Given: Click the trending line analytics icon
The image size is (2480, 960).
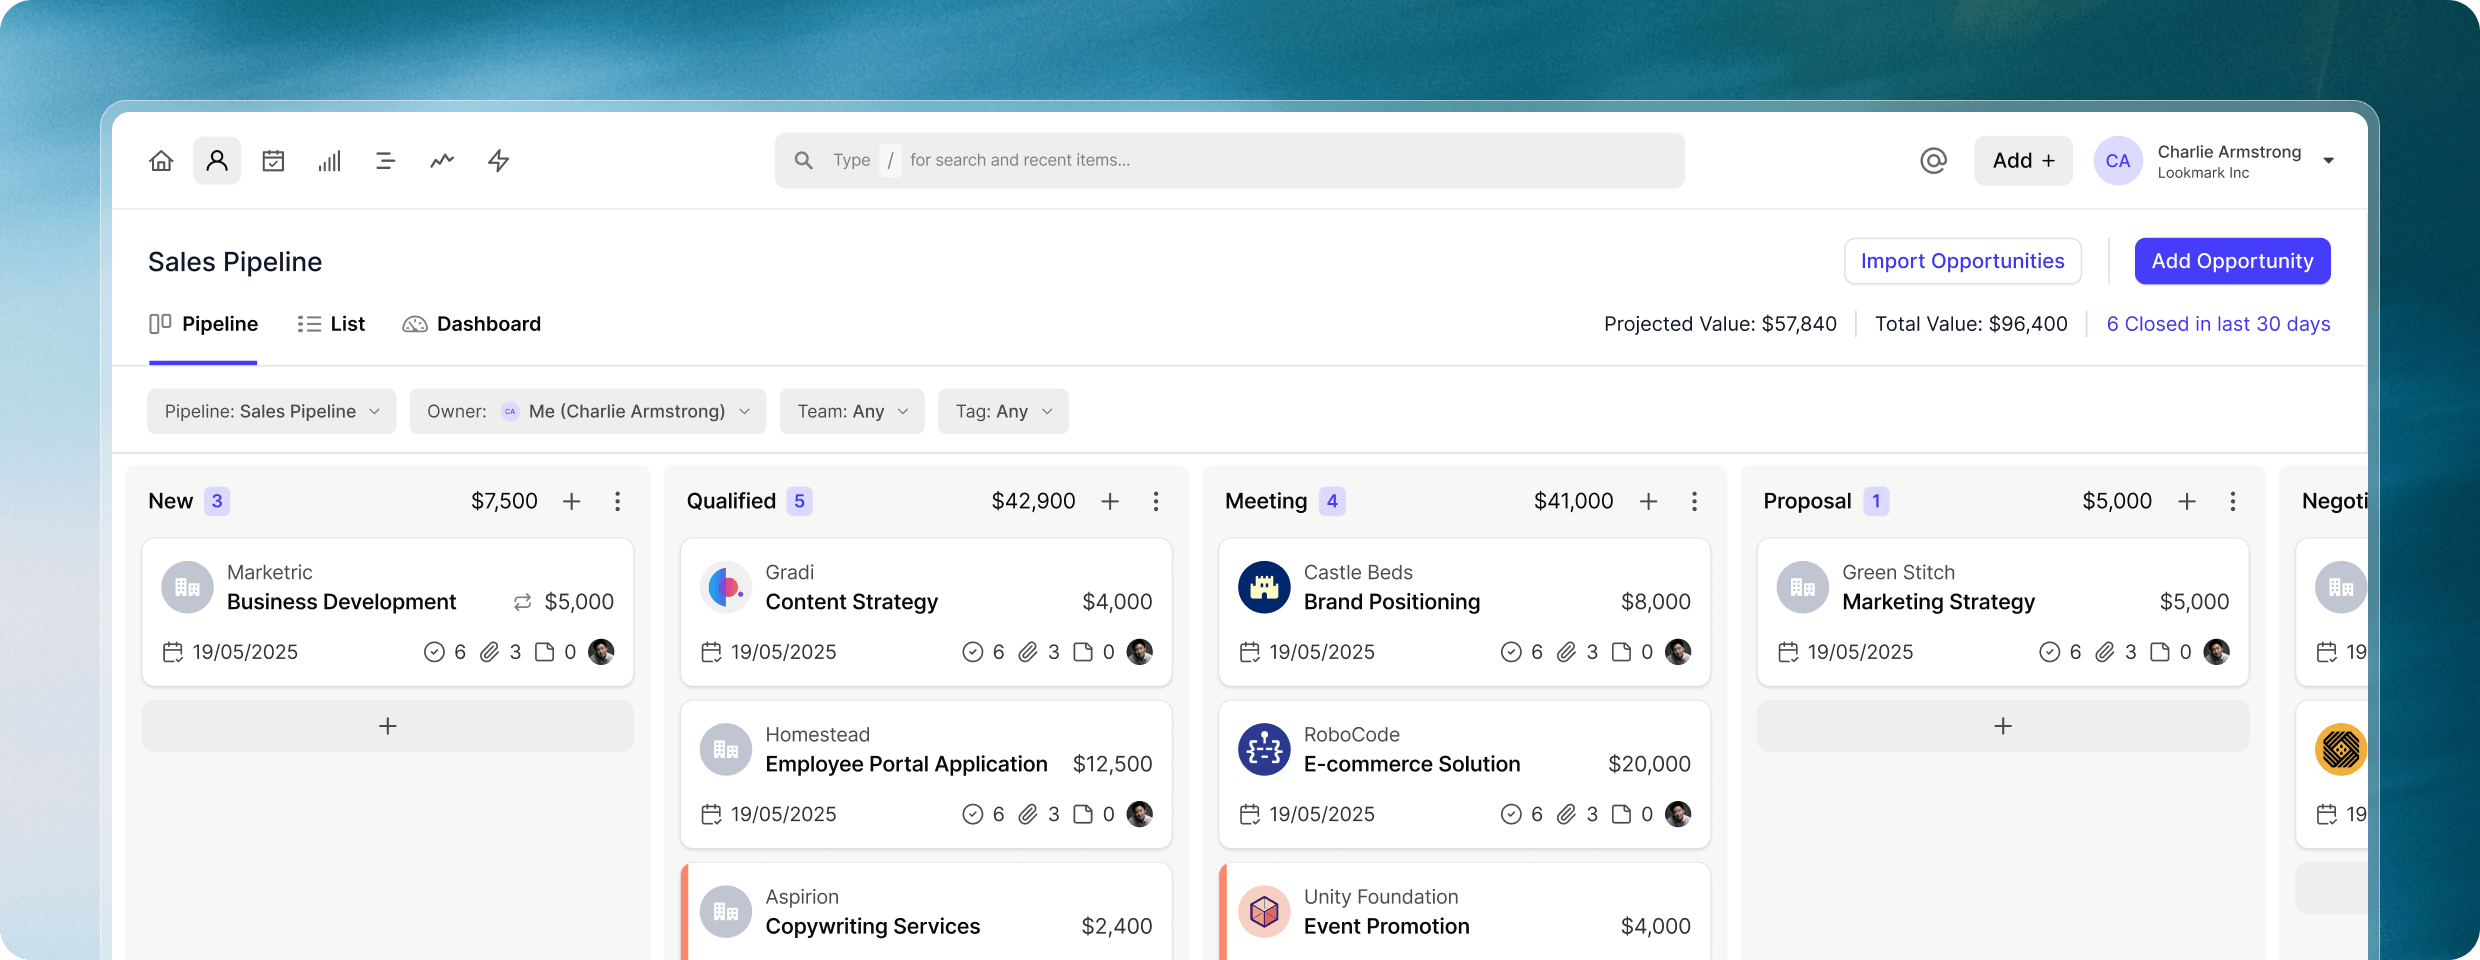Looking at the screenshot, I should [441, 160].
